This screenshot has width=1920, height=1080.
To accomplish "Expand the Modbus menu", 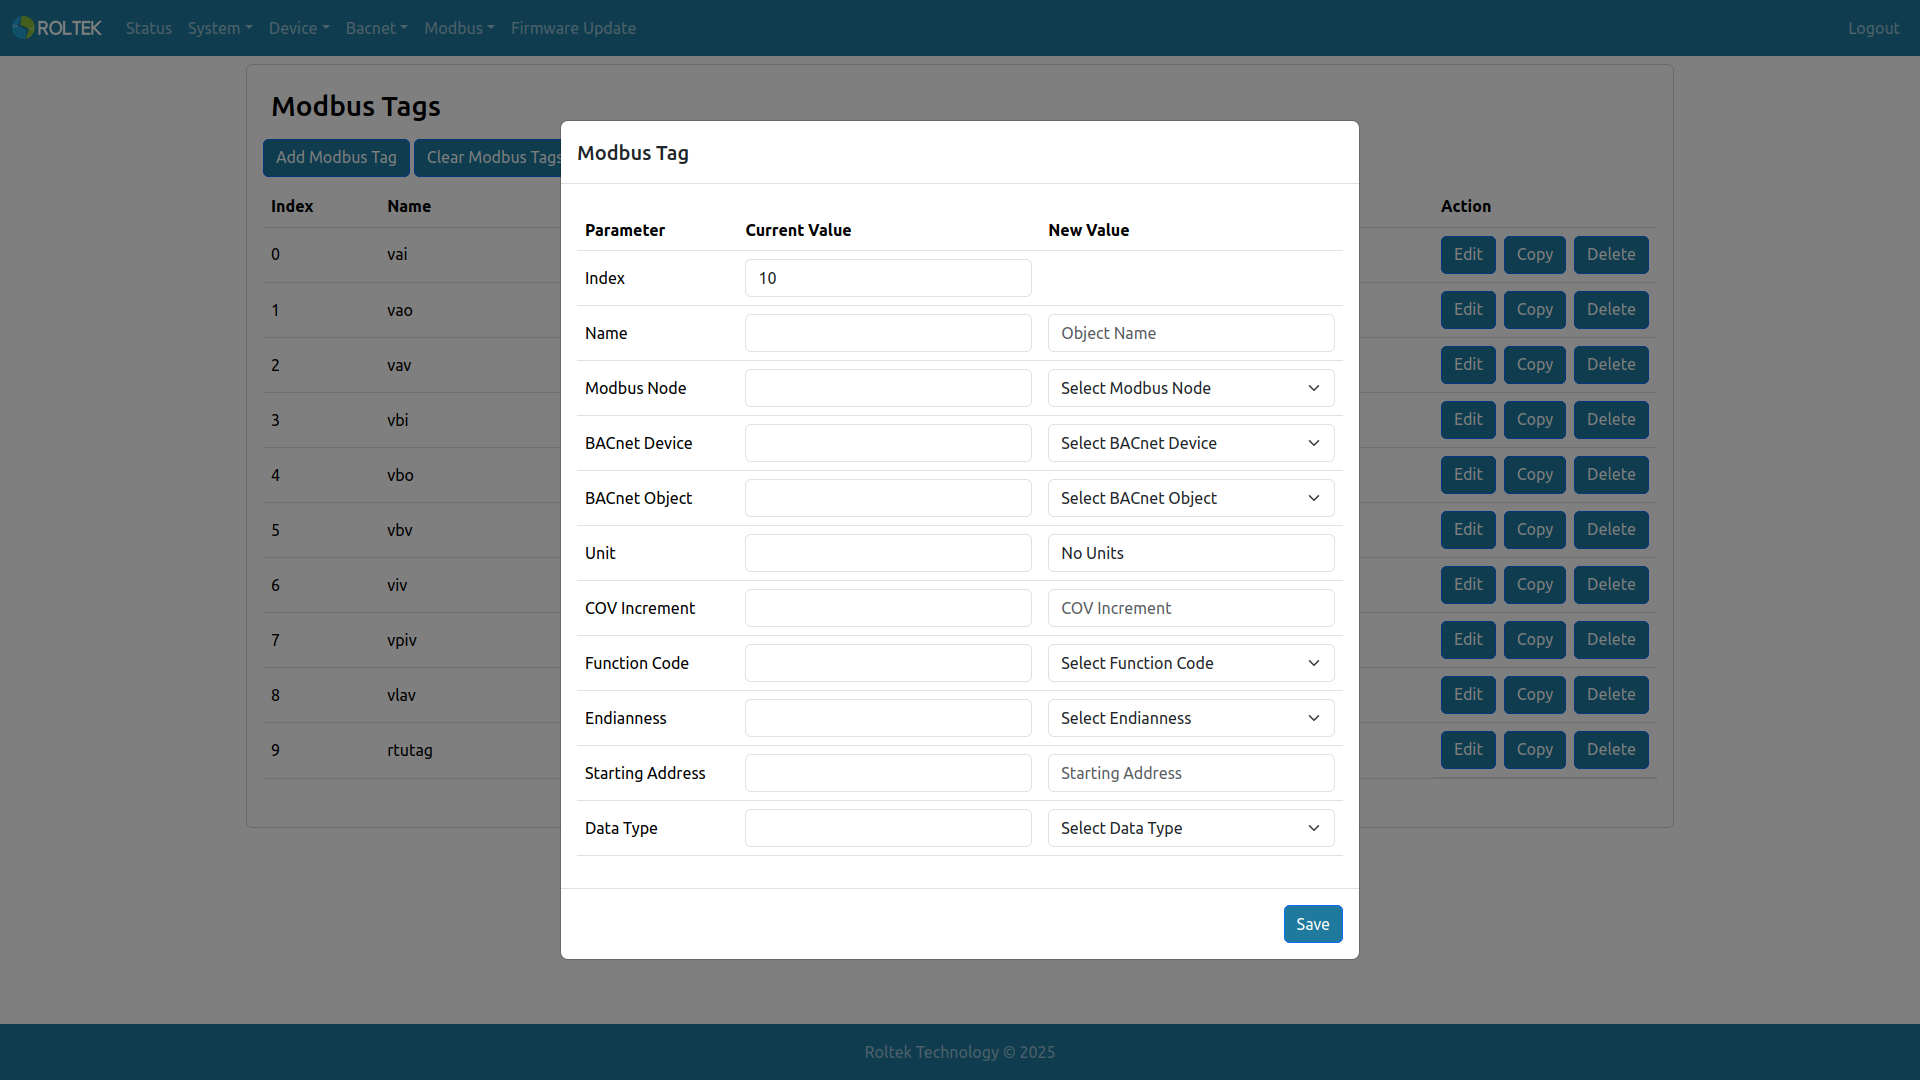I will tap(459, 28).
